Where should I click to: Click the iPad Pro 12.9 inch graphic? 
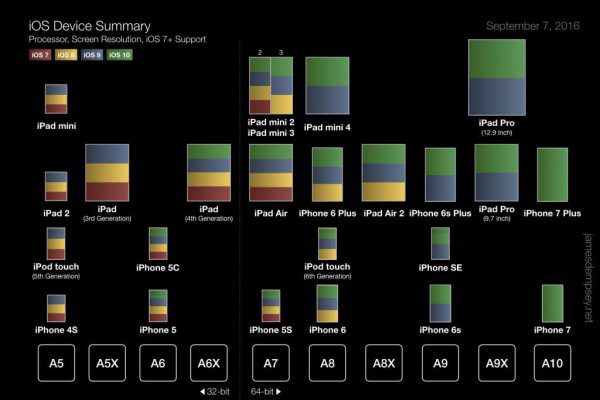click(497, 77)
